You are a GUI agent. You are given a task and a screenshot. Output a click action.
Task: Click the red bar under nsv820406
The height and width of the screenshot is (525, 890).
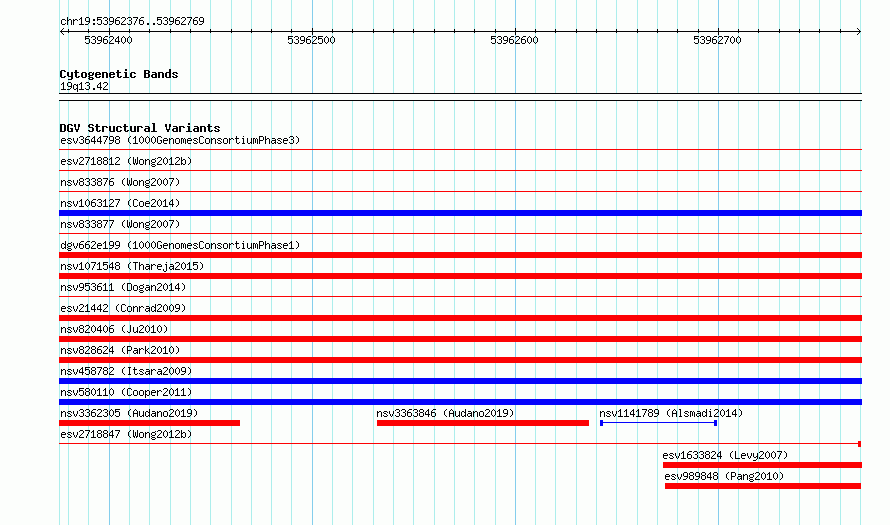pyautogui.click(x=460, y=339)
